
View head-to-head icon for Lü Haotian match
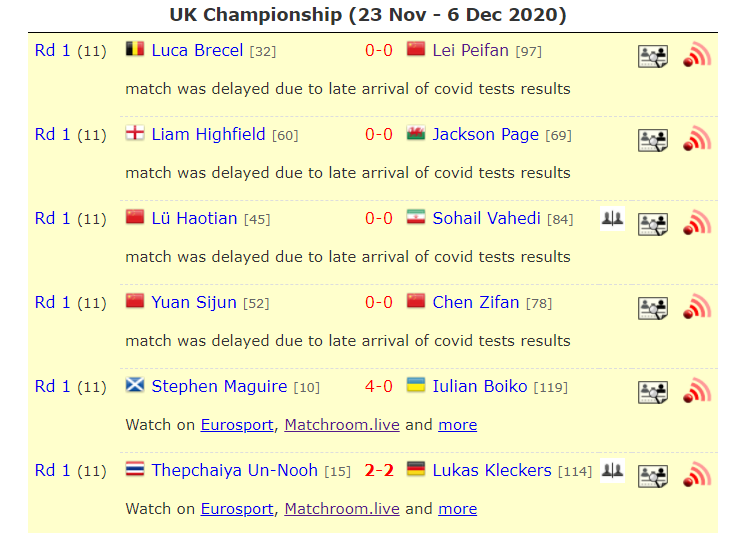point(612,219)
